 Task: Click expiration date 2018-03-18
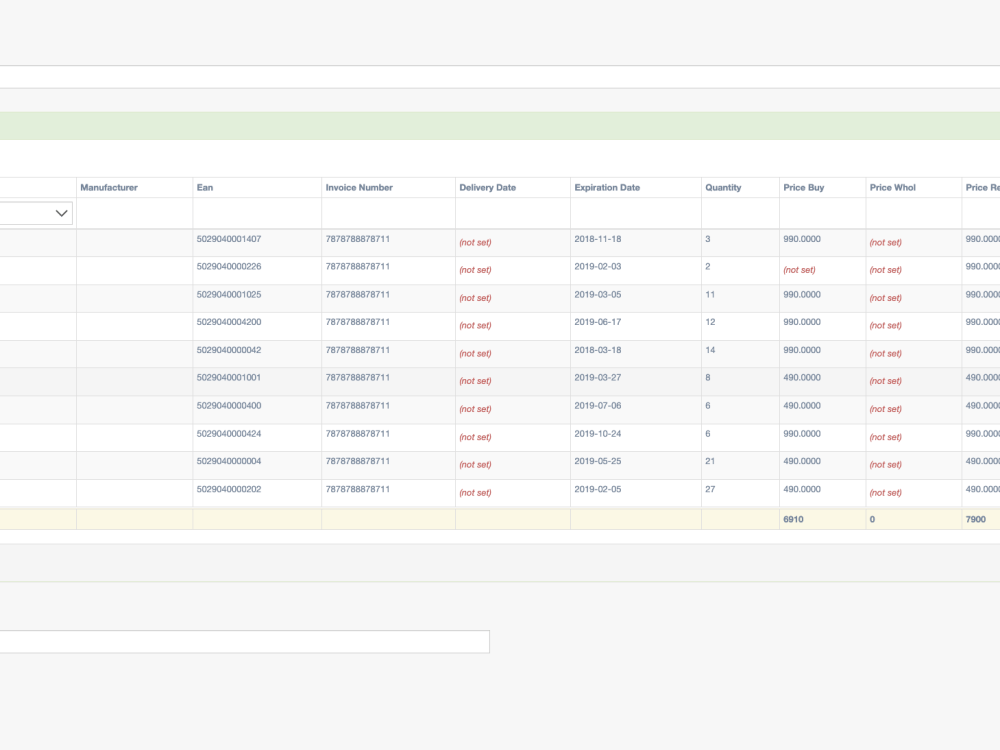(598, 350)
